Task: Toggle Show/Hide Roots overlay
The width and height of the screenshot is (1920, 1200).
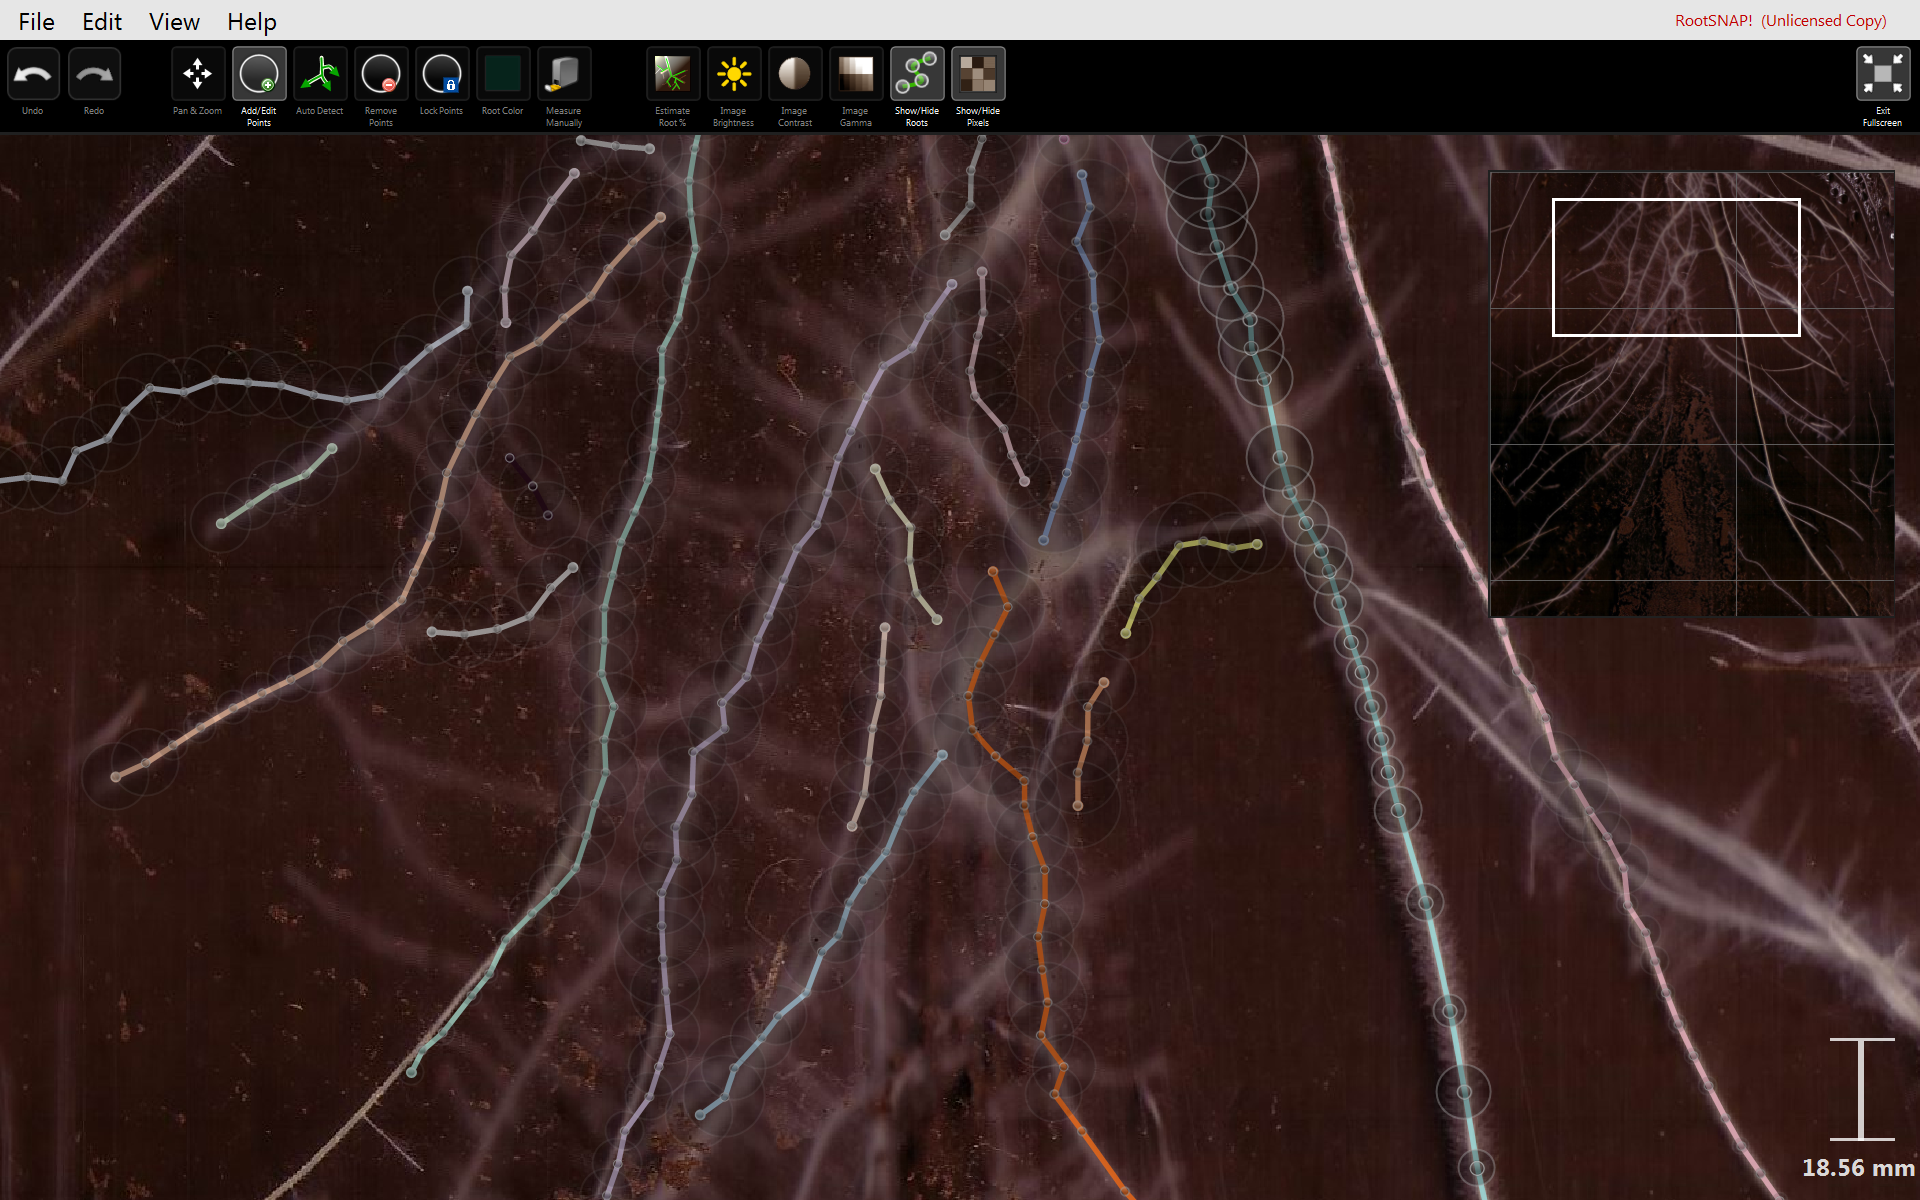Action: coord(917,75)
